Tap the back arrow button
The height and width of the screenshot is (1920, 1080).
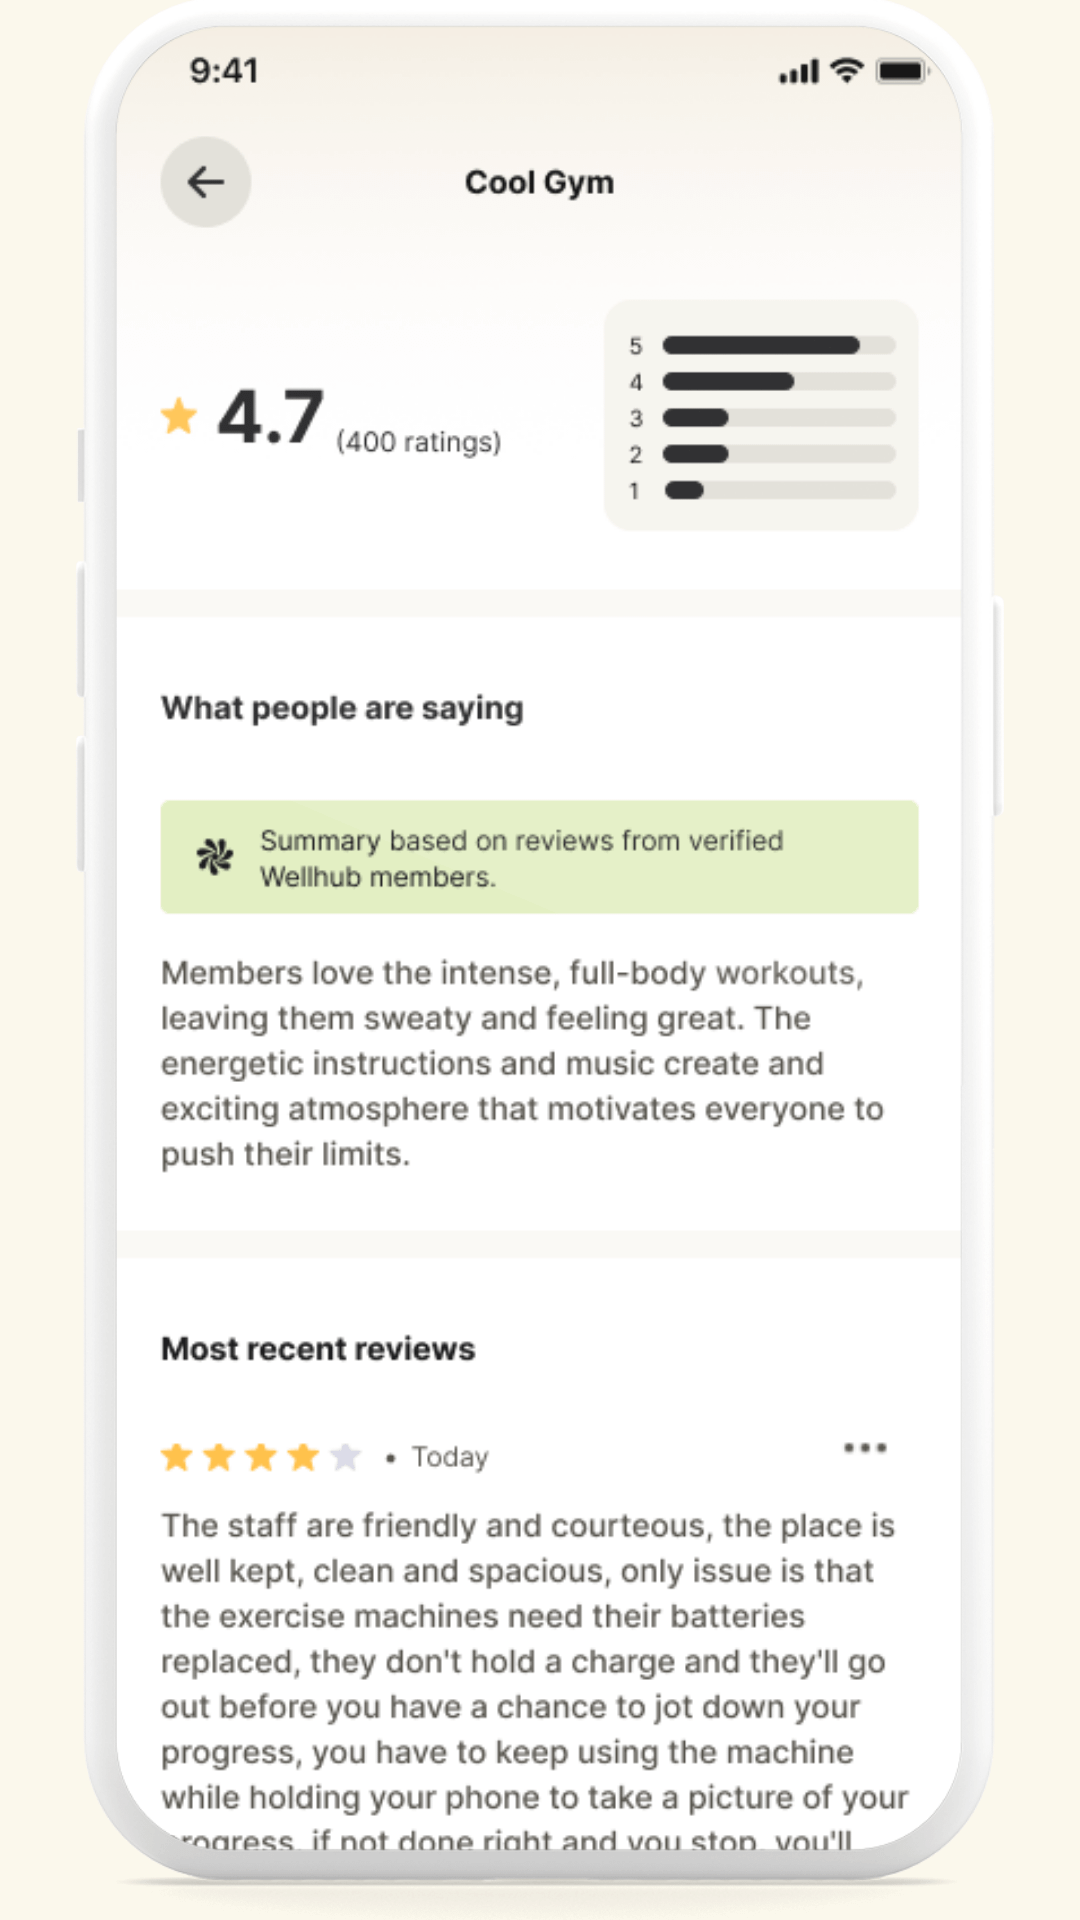(x=206, y=182)
